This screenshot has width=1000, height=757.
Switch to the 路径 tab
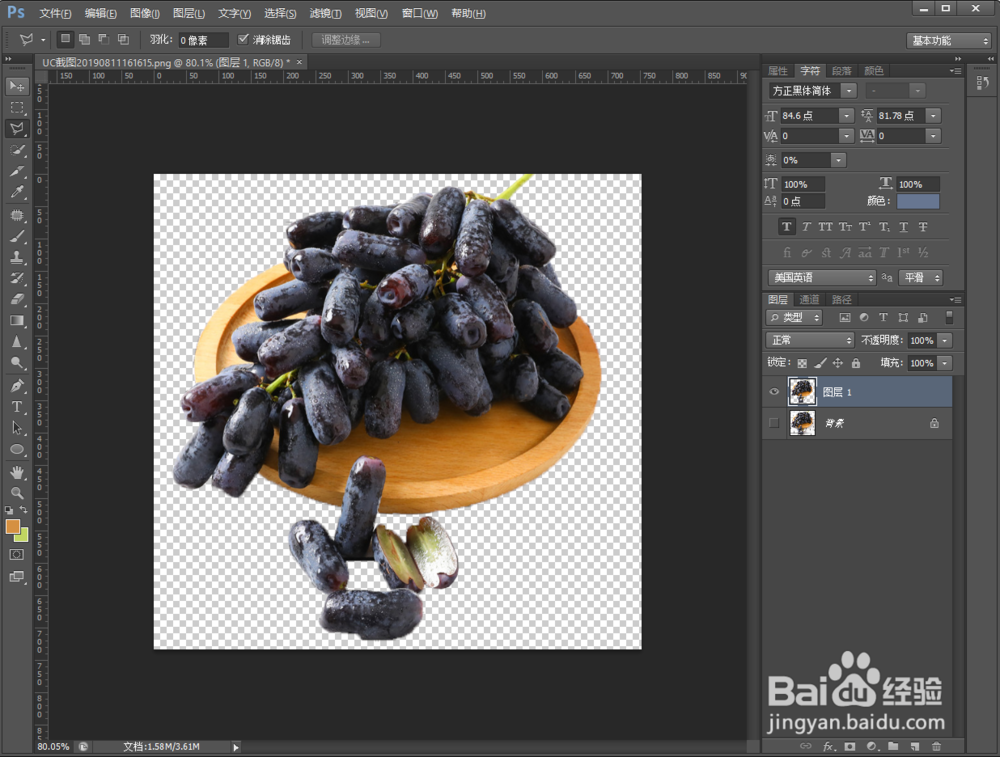click(841, 299)
